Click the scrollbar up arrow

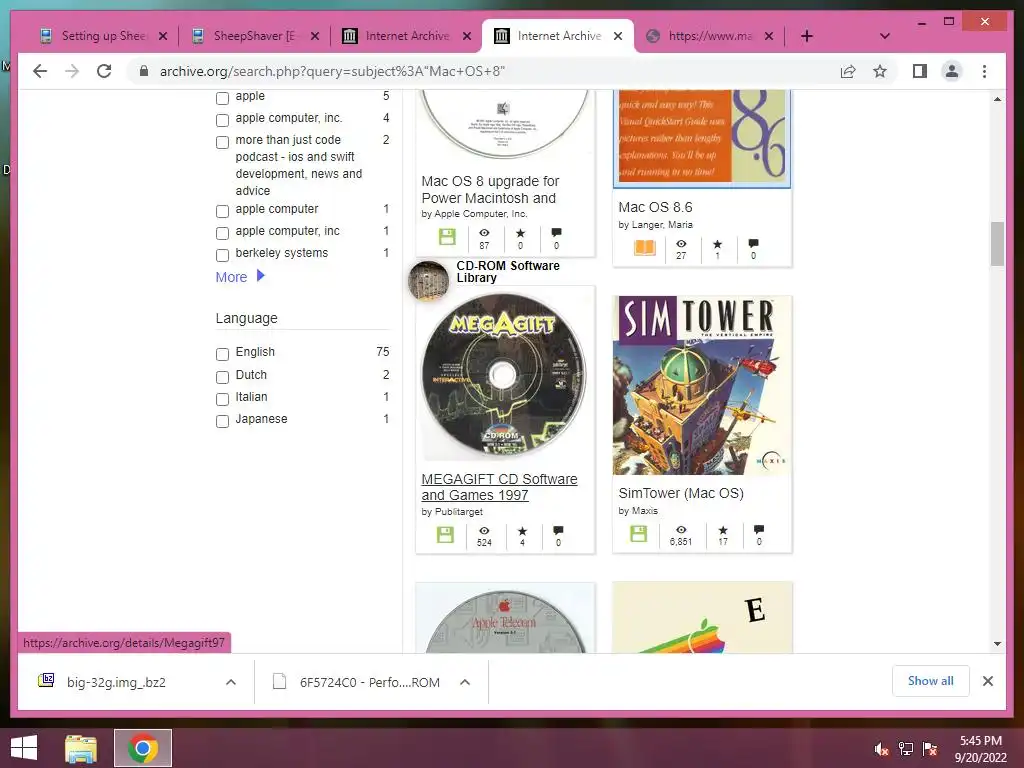click(997, 99)
